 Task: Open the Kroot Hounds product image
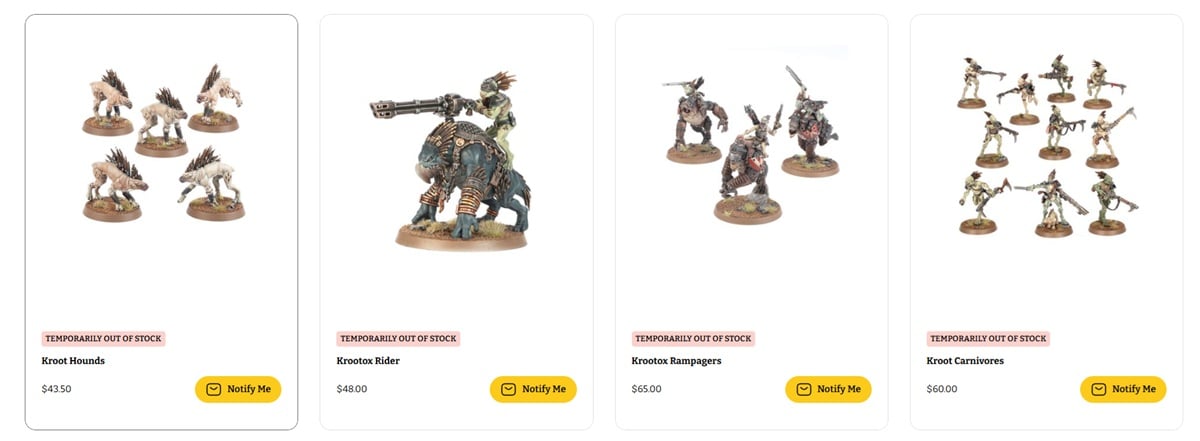(162, 143)
